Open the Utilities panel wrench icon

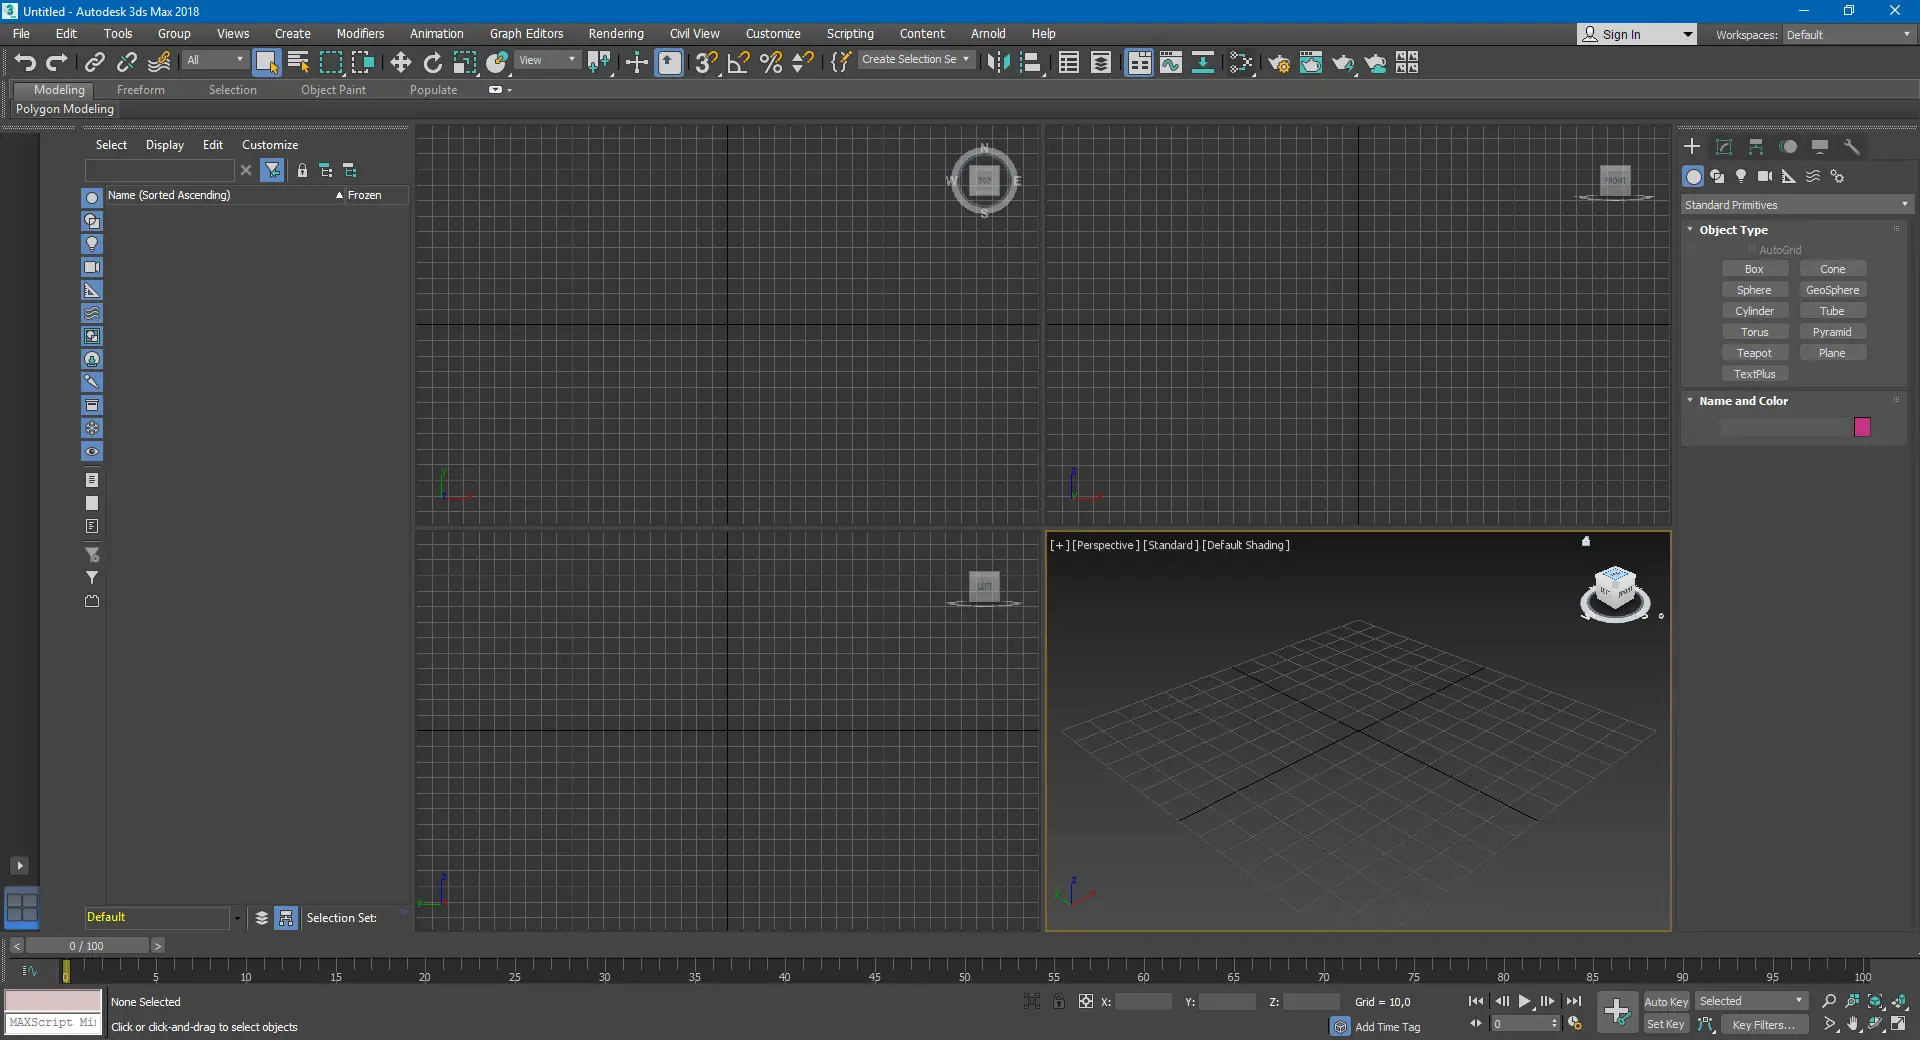(1852, 147)
